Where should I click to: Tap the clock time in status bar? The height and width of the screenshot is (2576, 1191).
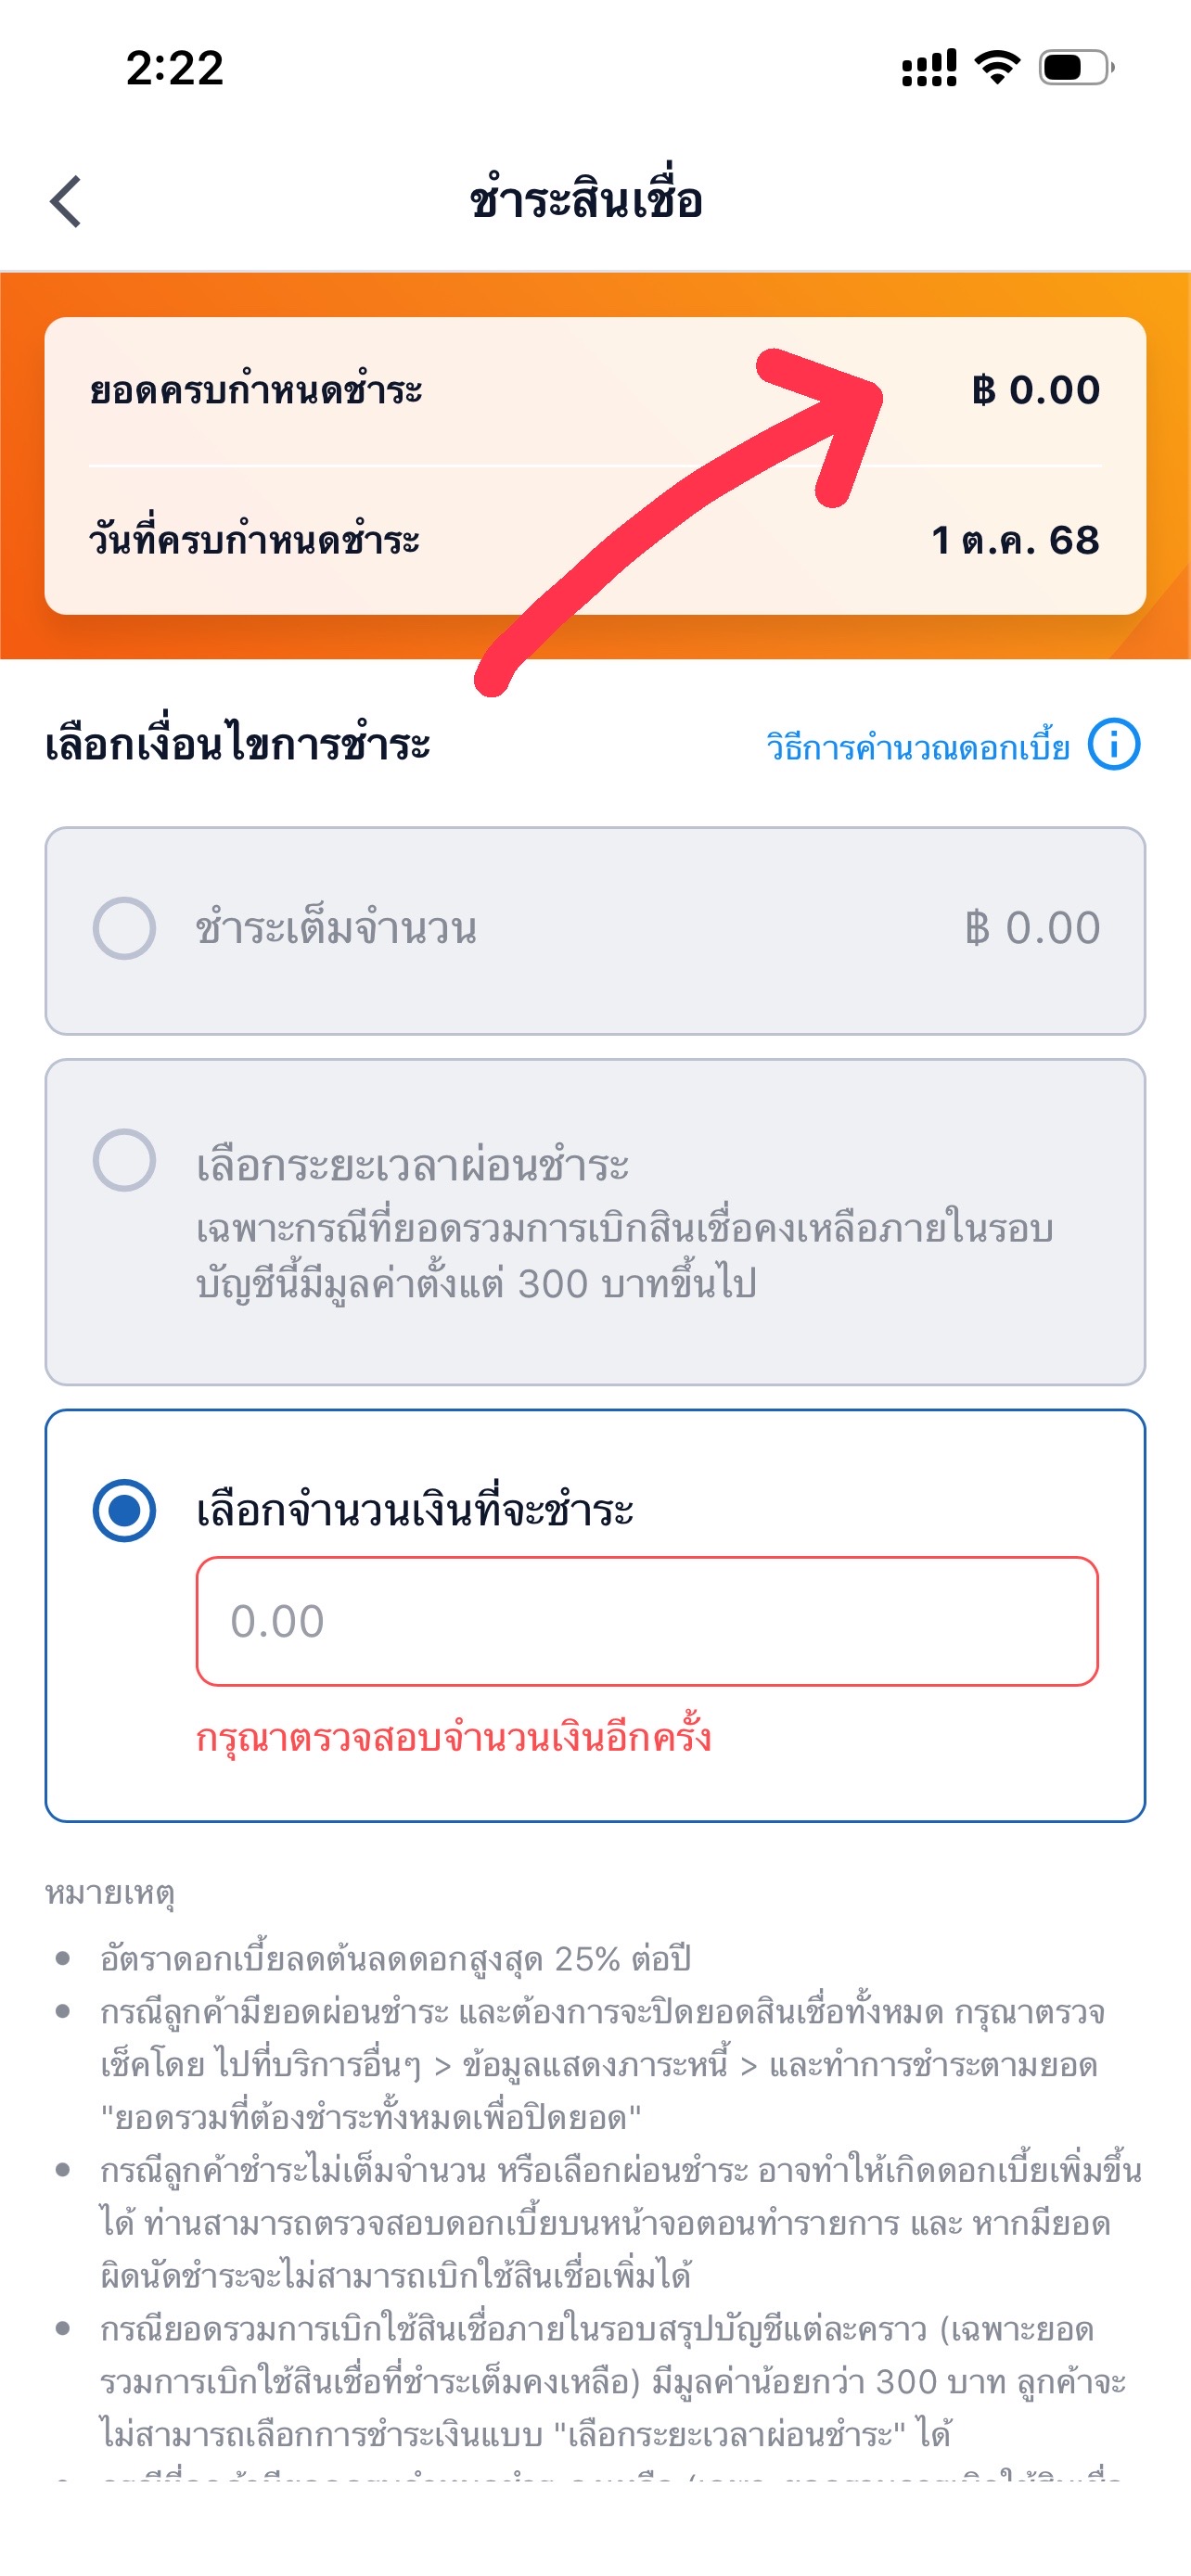point(174,68)
